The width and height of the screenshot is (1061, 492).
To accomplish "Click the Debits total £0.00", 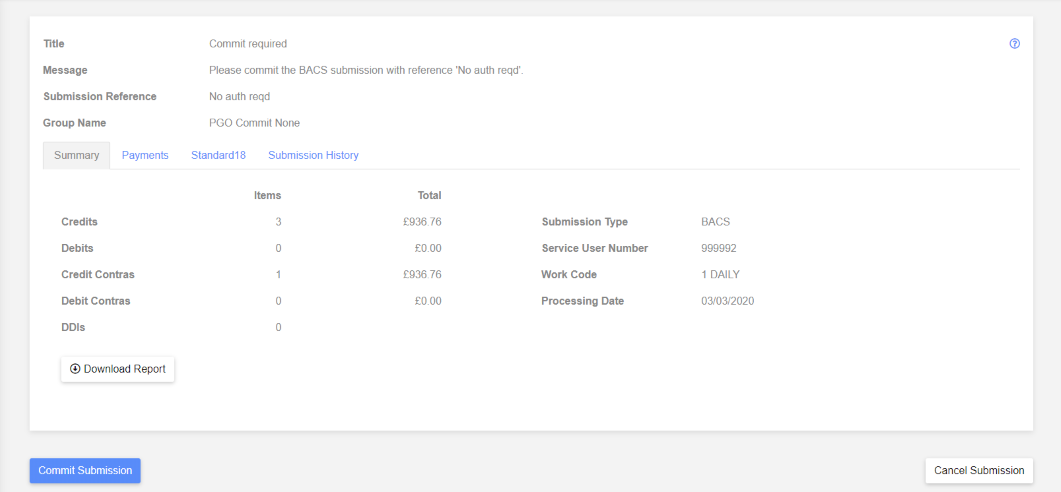I will pyautogui.click(x=428, y=248).
